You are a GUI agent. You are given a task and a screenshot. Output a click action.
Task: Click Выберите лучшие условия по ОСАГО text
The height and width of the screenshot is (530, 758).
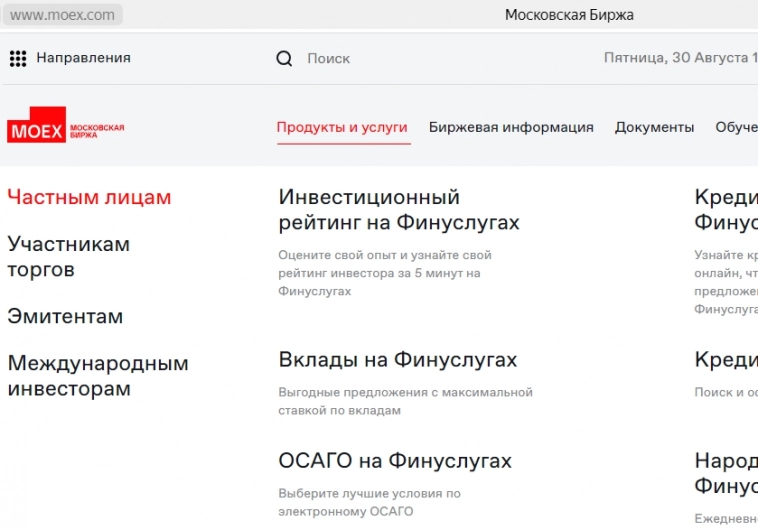[x=369, y=502]
